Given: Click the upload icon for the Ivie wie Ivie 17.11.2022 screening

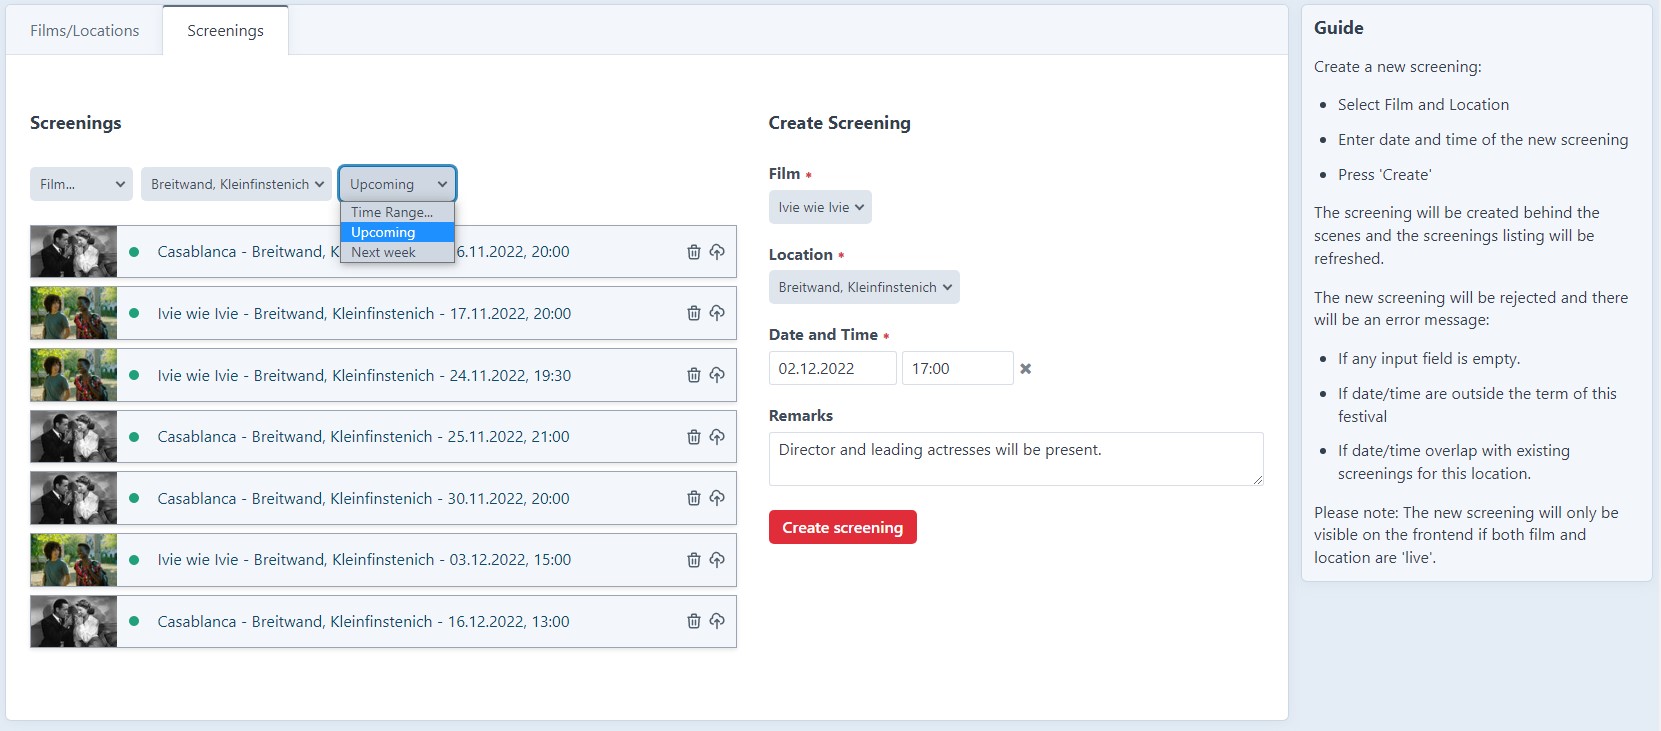Looking at the screenshot, I should click(717, 313).
